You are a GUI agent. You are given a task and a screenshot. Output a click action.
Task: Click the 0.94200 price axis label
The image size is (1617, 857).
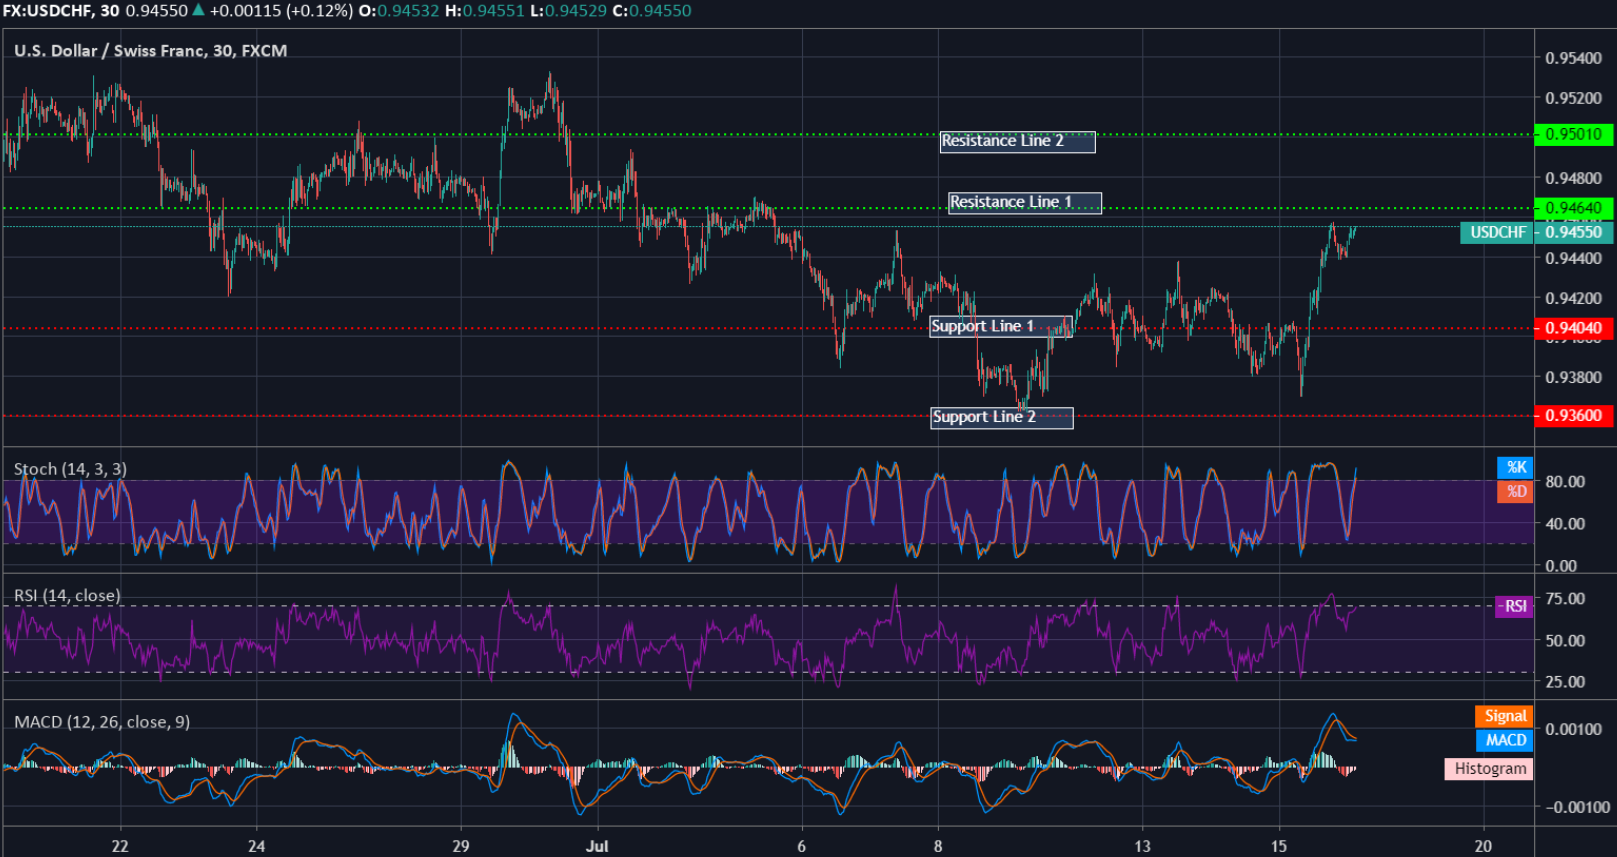point(1573,298)
